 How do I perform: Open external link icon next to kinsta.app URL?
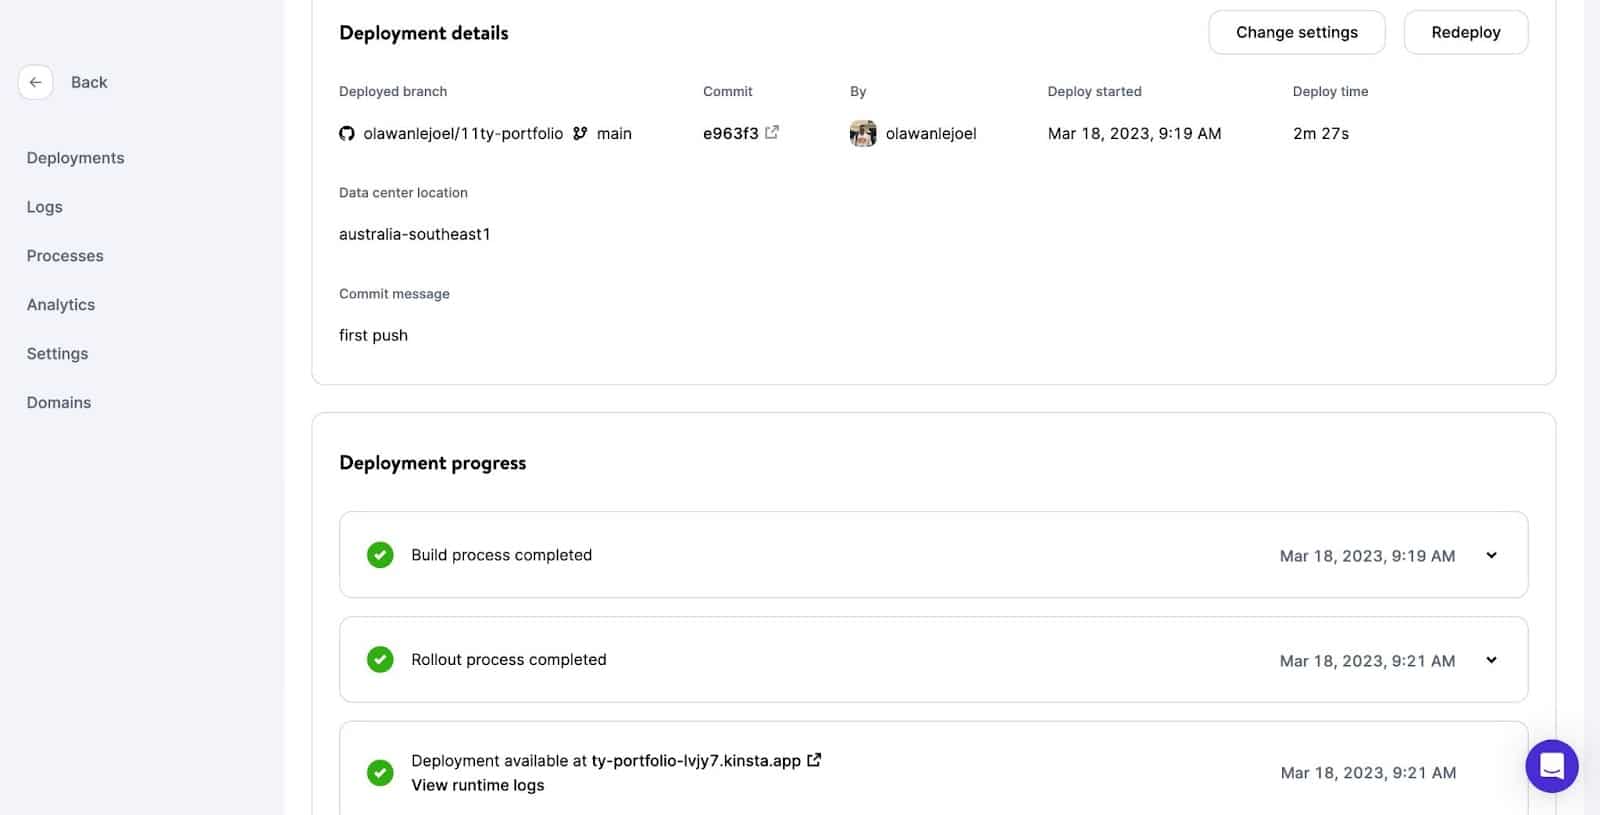tap(814, 760)
